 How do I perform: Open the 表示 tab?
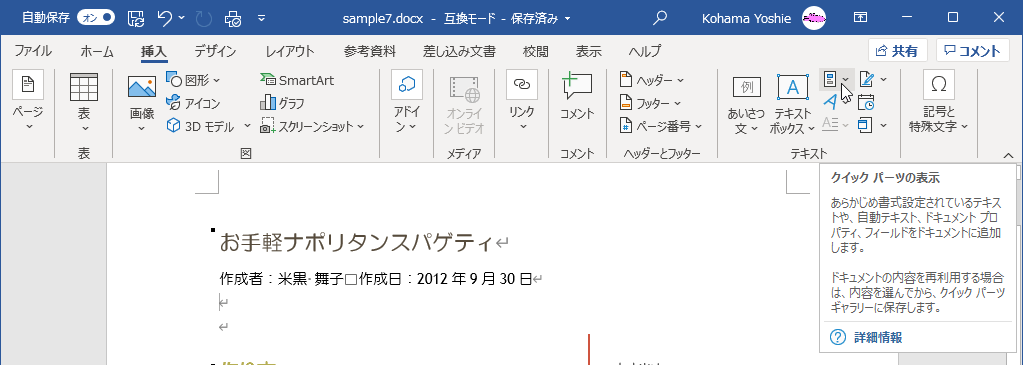pos(588,52)
